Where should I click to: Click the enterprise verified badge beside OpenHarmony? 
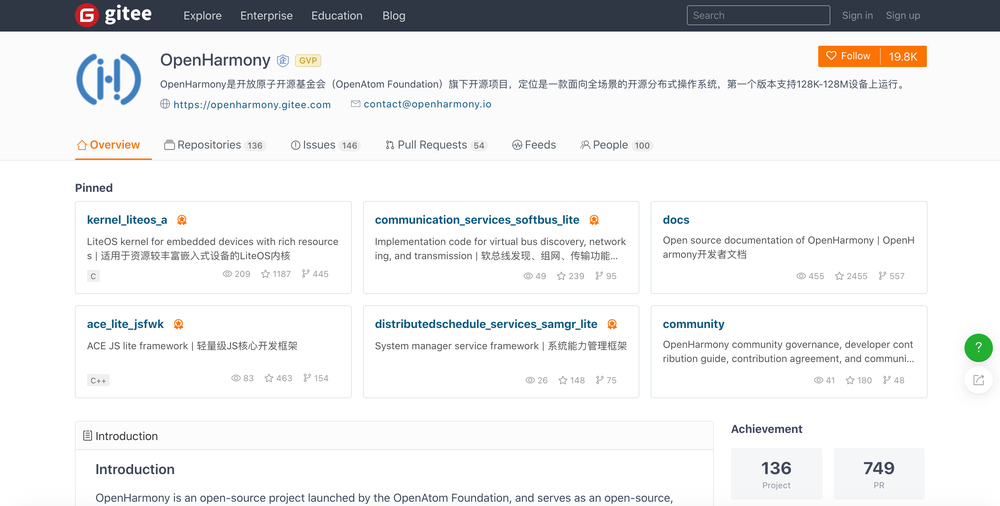click(x=283, y=61)
